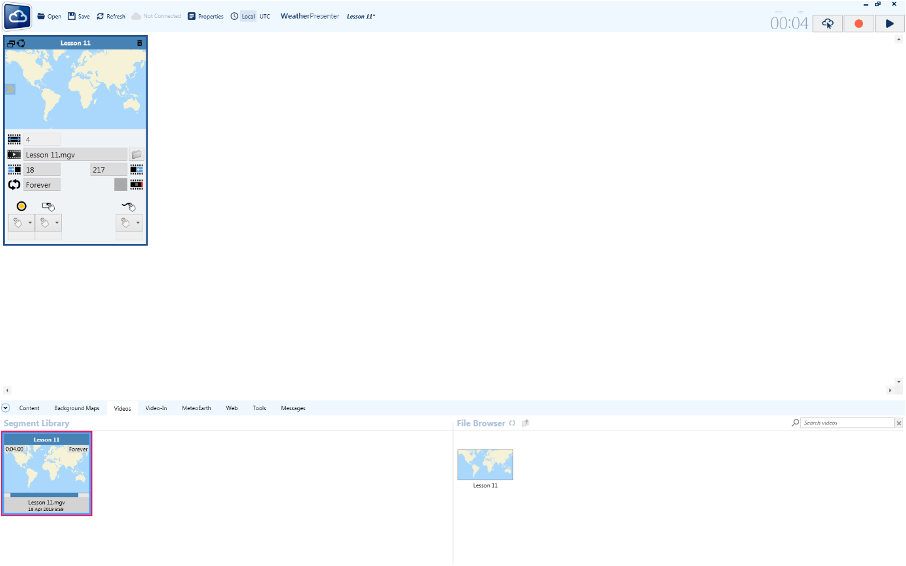The height and width of the screenshot is (566, 906).
Task: Select the start frame field showing 18
Action: [x=42, y=170]
